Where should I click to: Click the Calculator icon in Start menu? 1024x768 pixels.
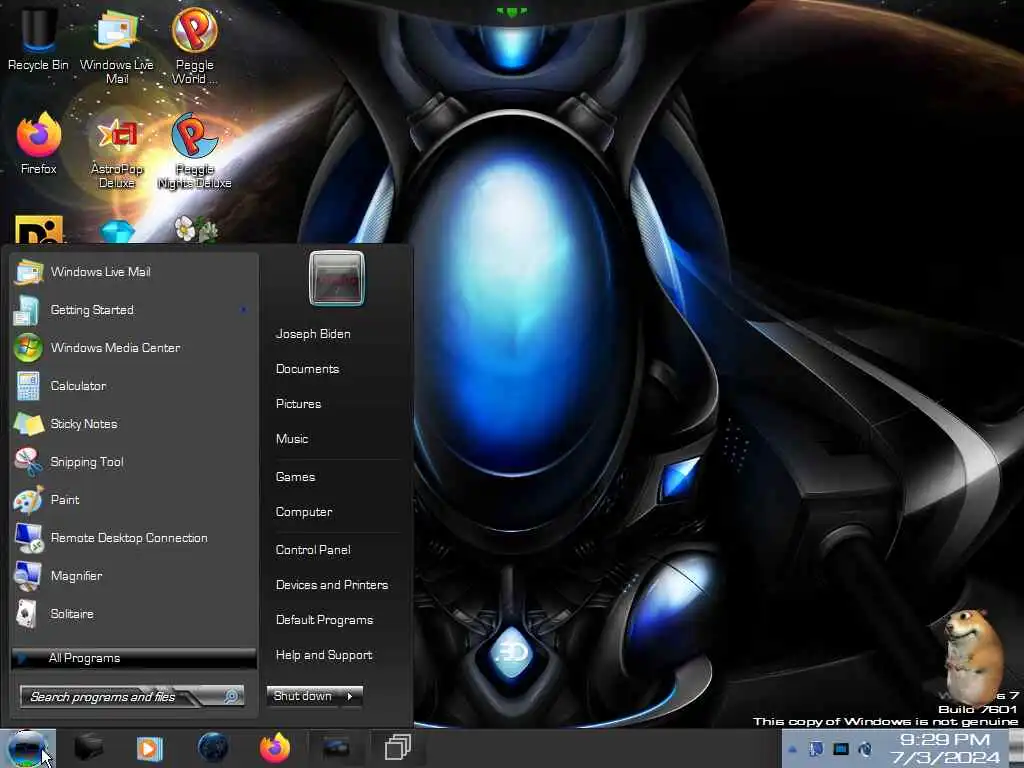pyautogui.click(x=28, y=386)
